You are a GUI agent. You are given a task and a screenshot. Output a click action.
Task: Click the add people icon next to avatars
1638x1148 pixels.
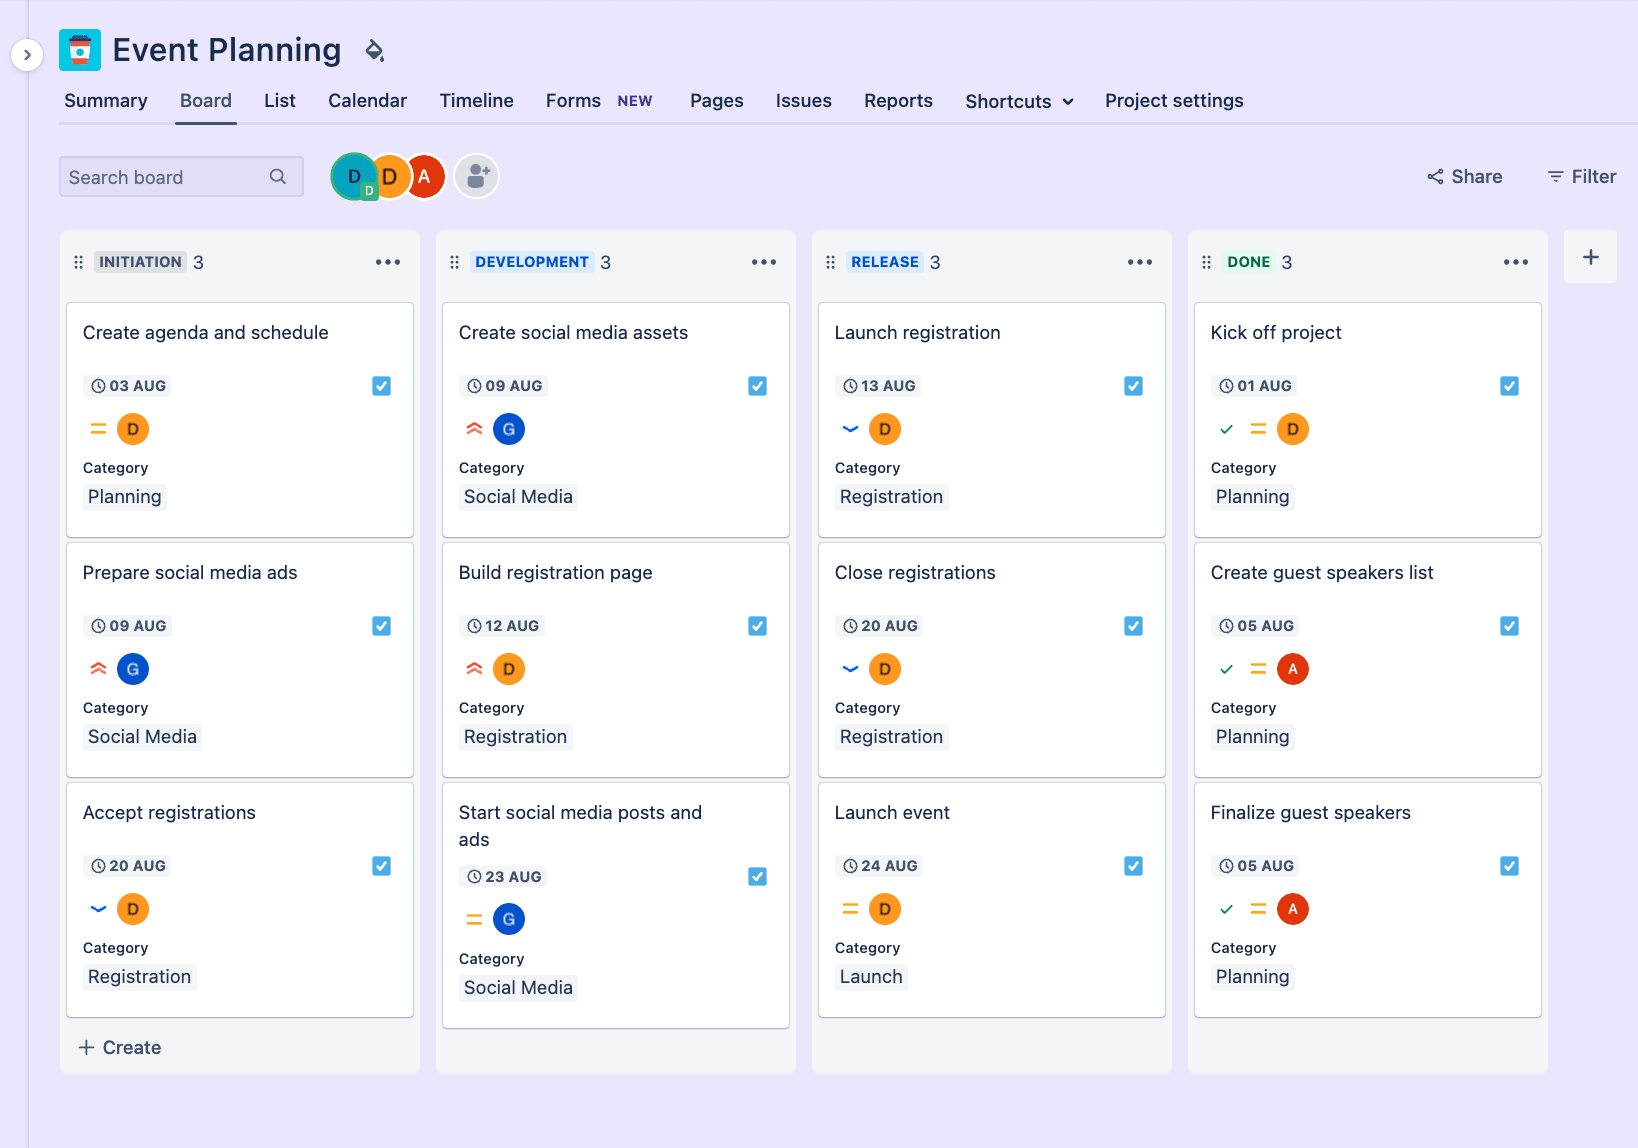[x=475, y=176]
